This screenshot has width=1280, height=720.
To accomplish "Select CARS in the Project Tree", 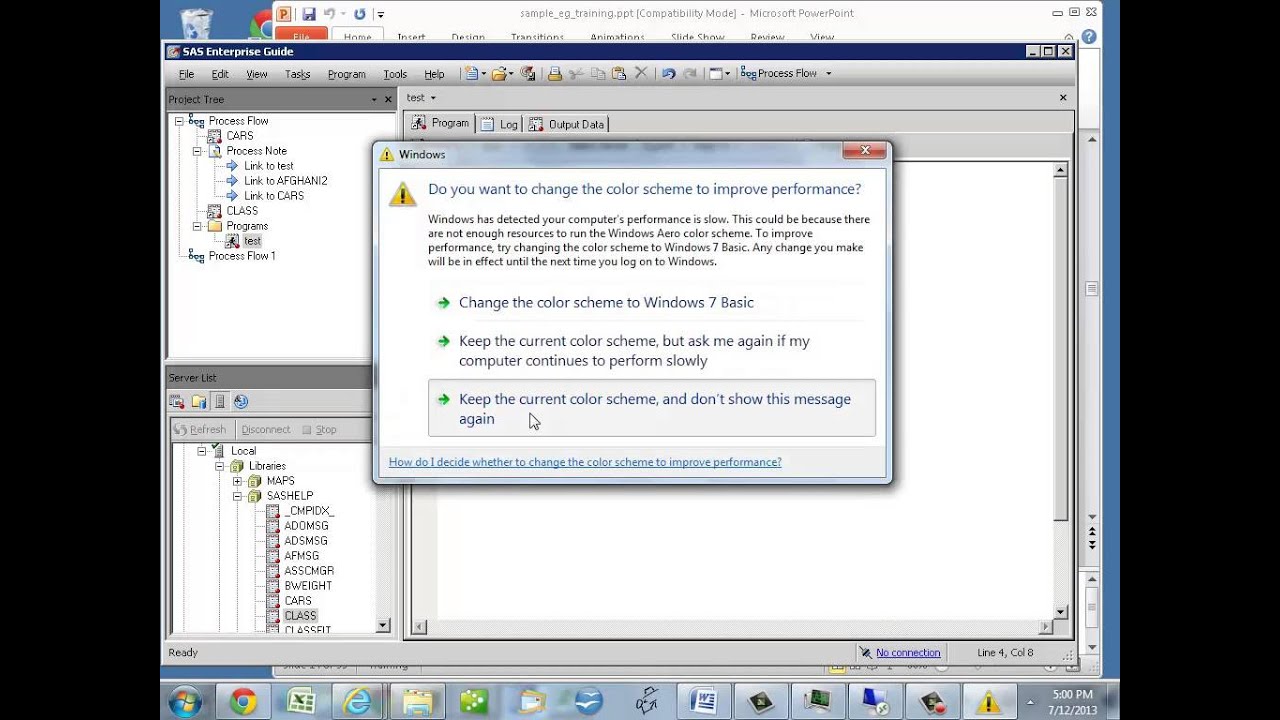I will 240,136.
